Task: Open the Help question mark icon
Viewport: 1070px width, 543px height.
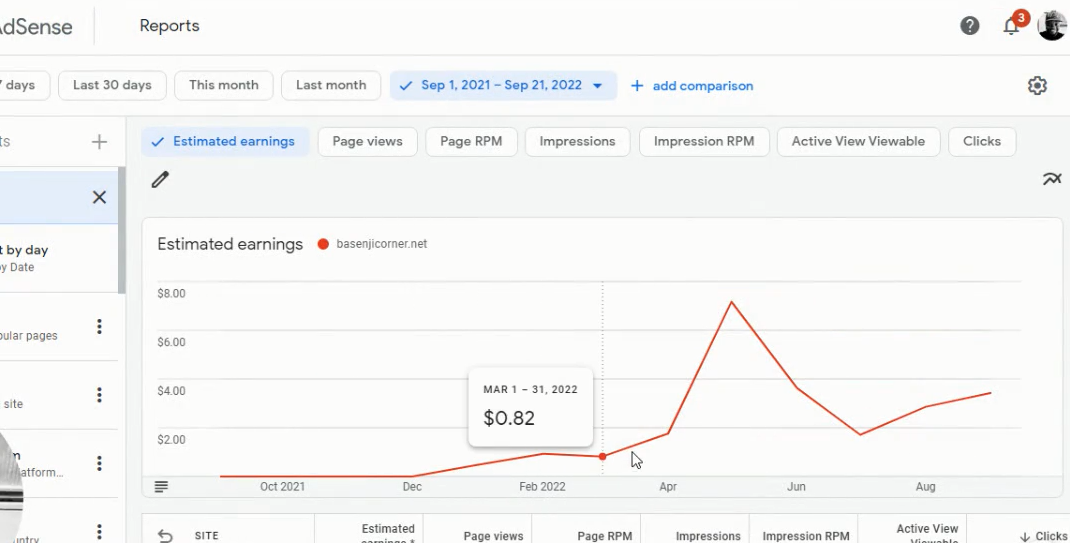Action: [x=970, y=26]
